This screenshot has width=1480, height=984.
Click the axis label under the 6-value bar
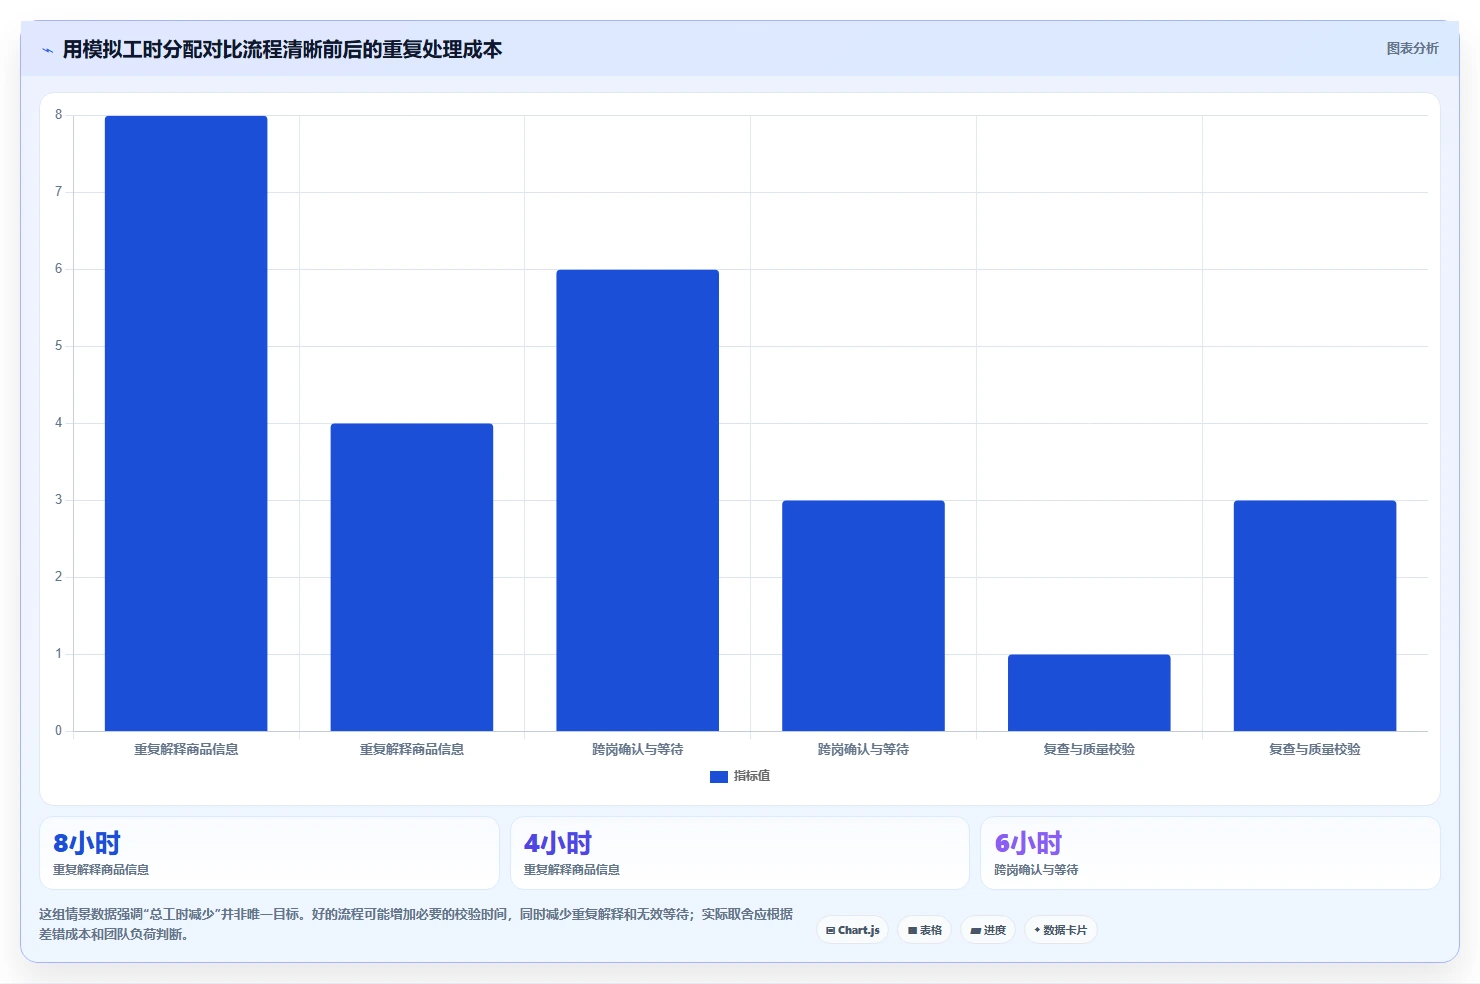click(x=638, y=749)
